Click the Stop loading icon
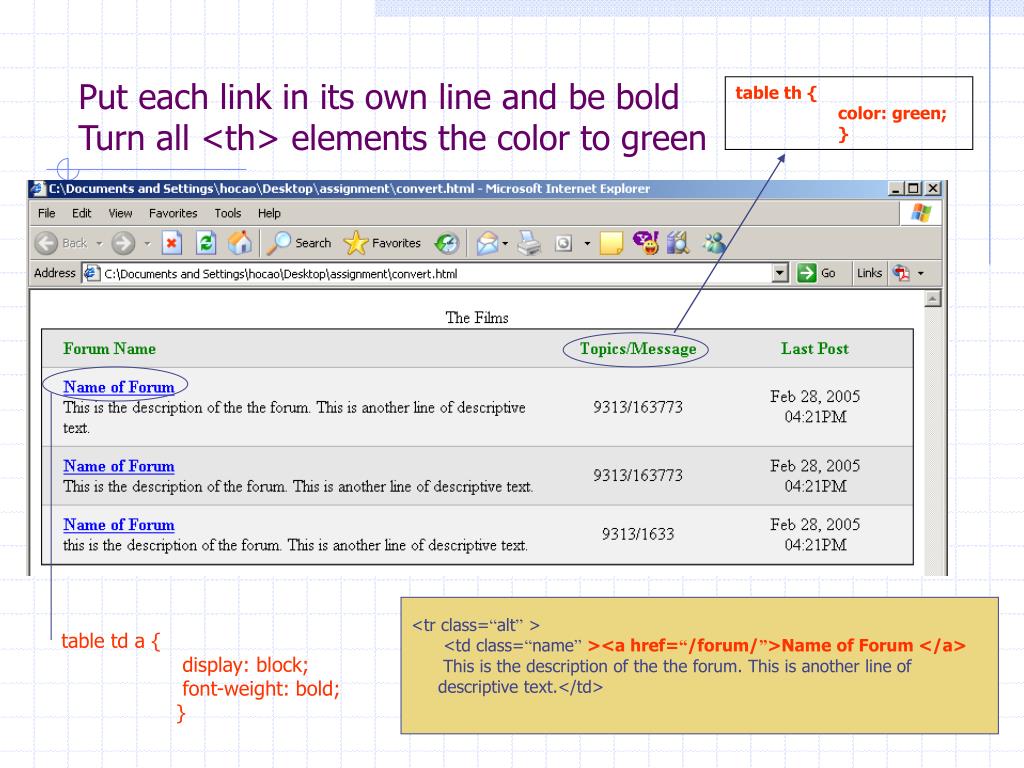Viewport: 1024px width, 768px height. pyautogui.click(x=171, y=243)
